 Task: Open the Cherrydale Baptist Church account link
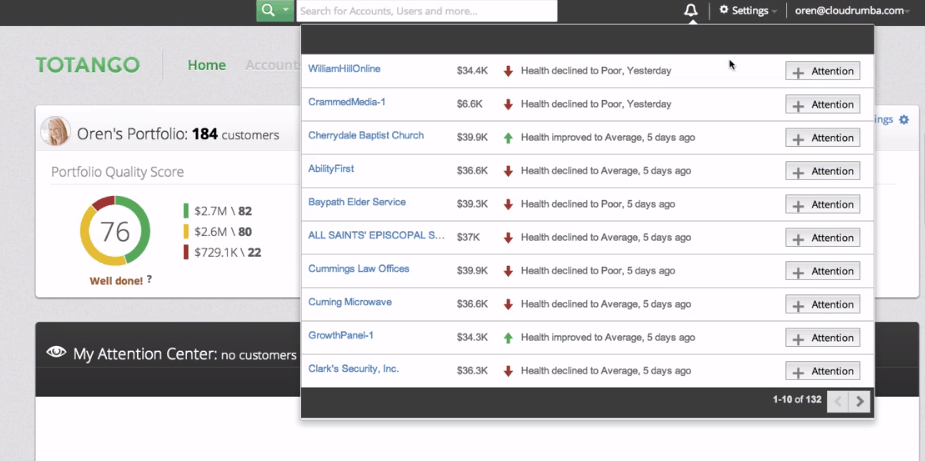pyautogui.click(x=366, y=135)
